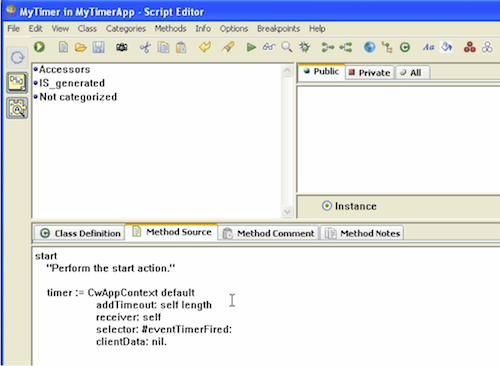Open the Class menu

click(87, 29)
